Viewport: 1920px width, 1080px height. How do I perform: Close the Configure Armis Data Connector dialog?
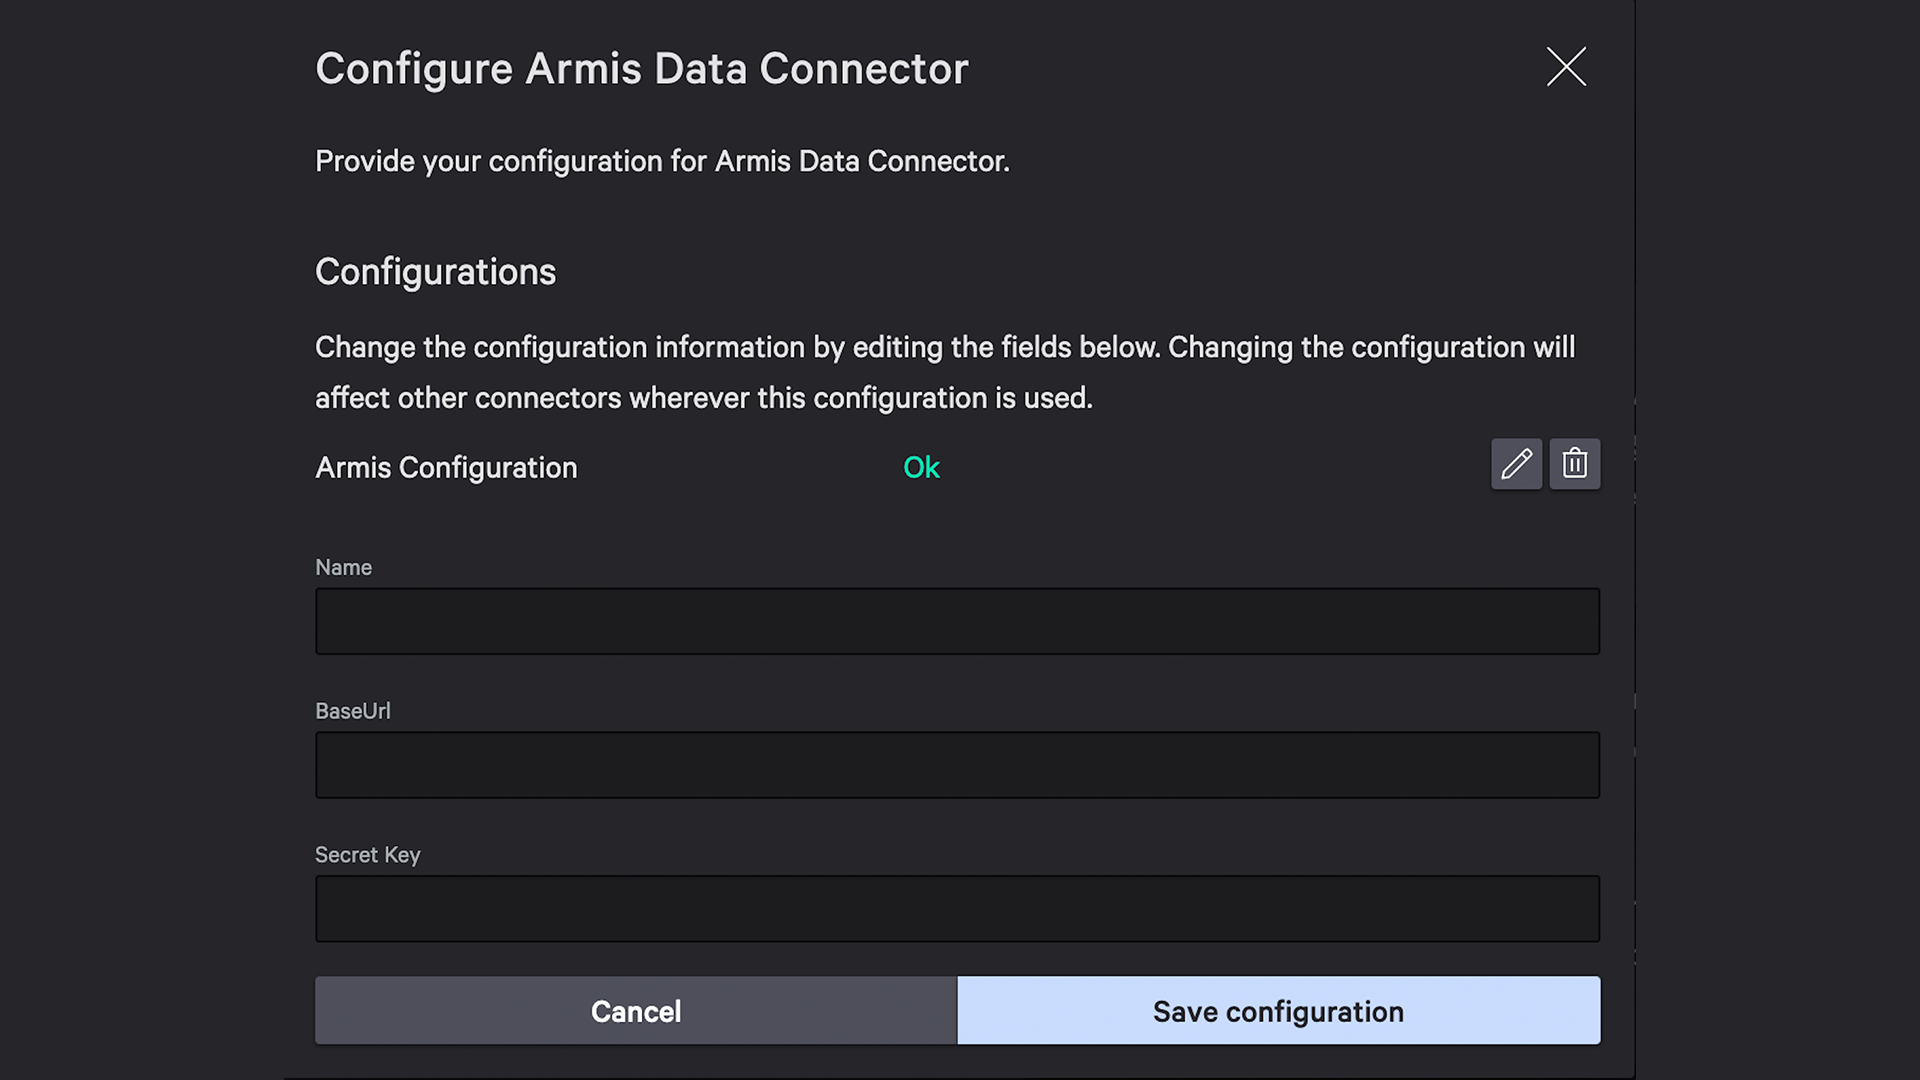pyautogui.click(x=1566, y=67)
